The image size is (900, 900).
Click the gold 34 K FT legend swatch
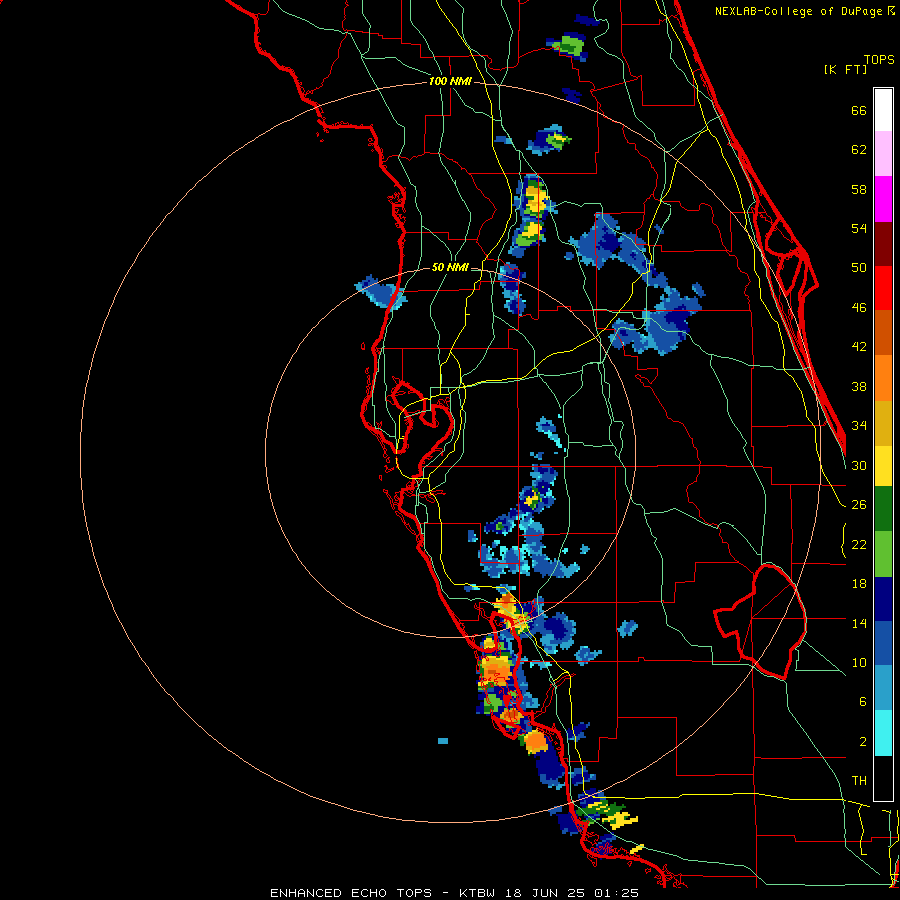(x=883, y=422)
